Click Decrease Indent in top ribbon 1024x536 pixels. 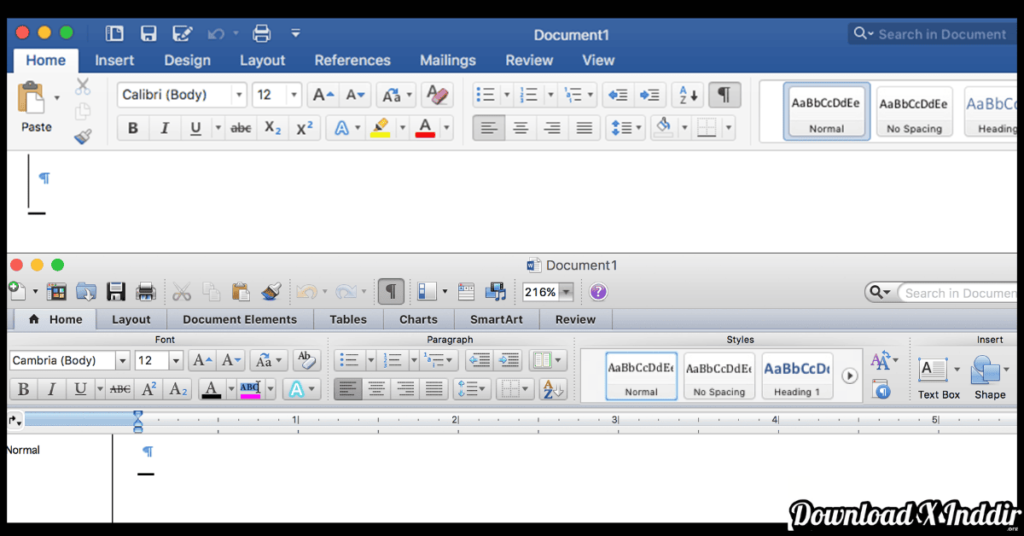(x=617, y=95)
